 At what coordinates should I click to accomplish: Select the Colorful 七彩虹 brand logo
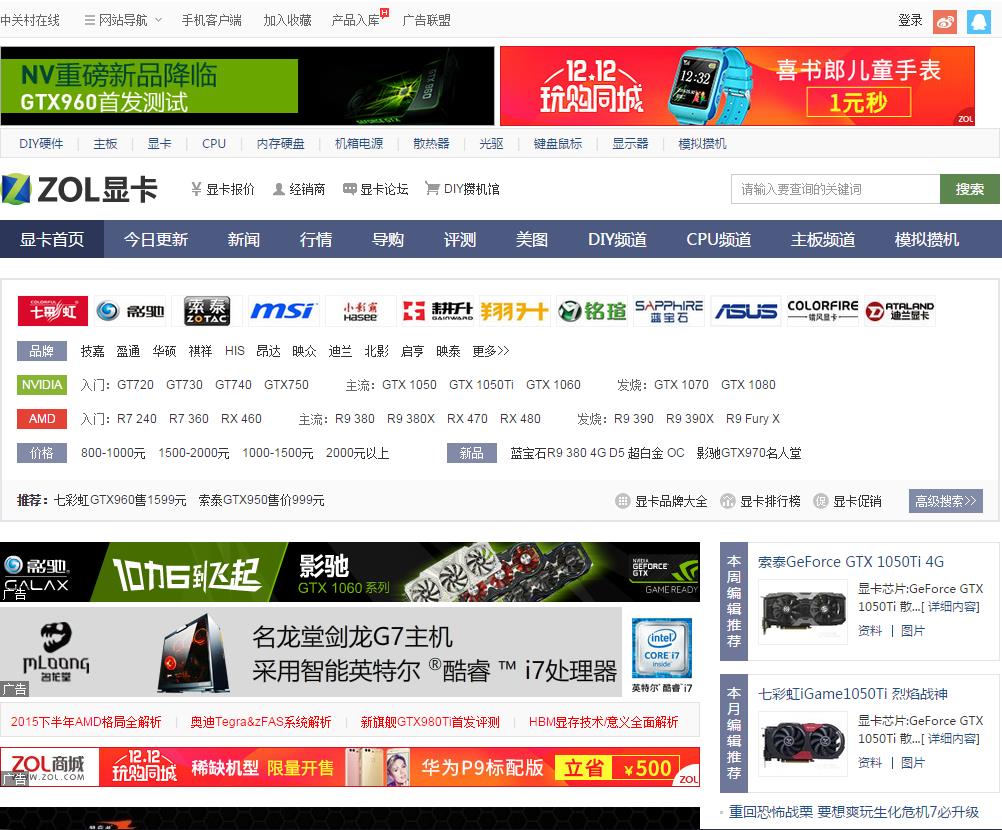click(x=52, y=311)
